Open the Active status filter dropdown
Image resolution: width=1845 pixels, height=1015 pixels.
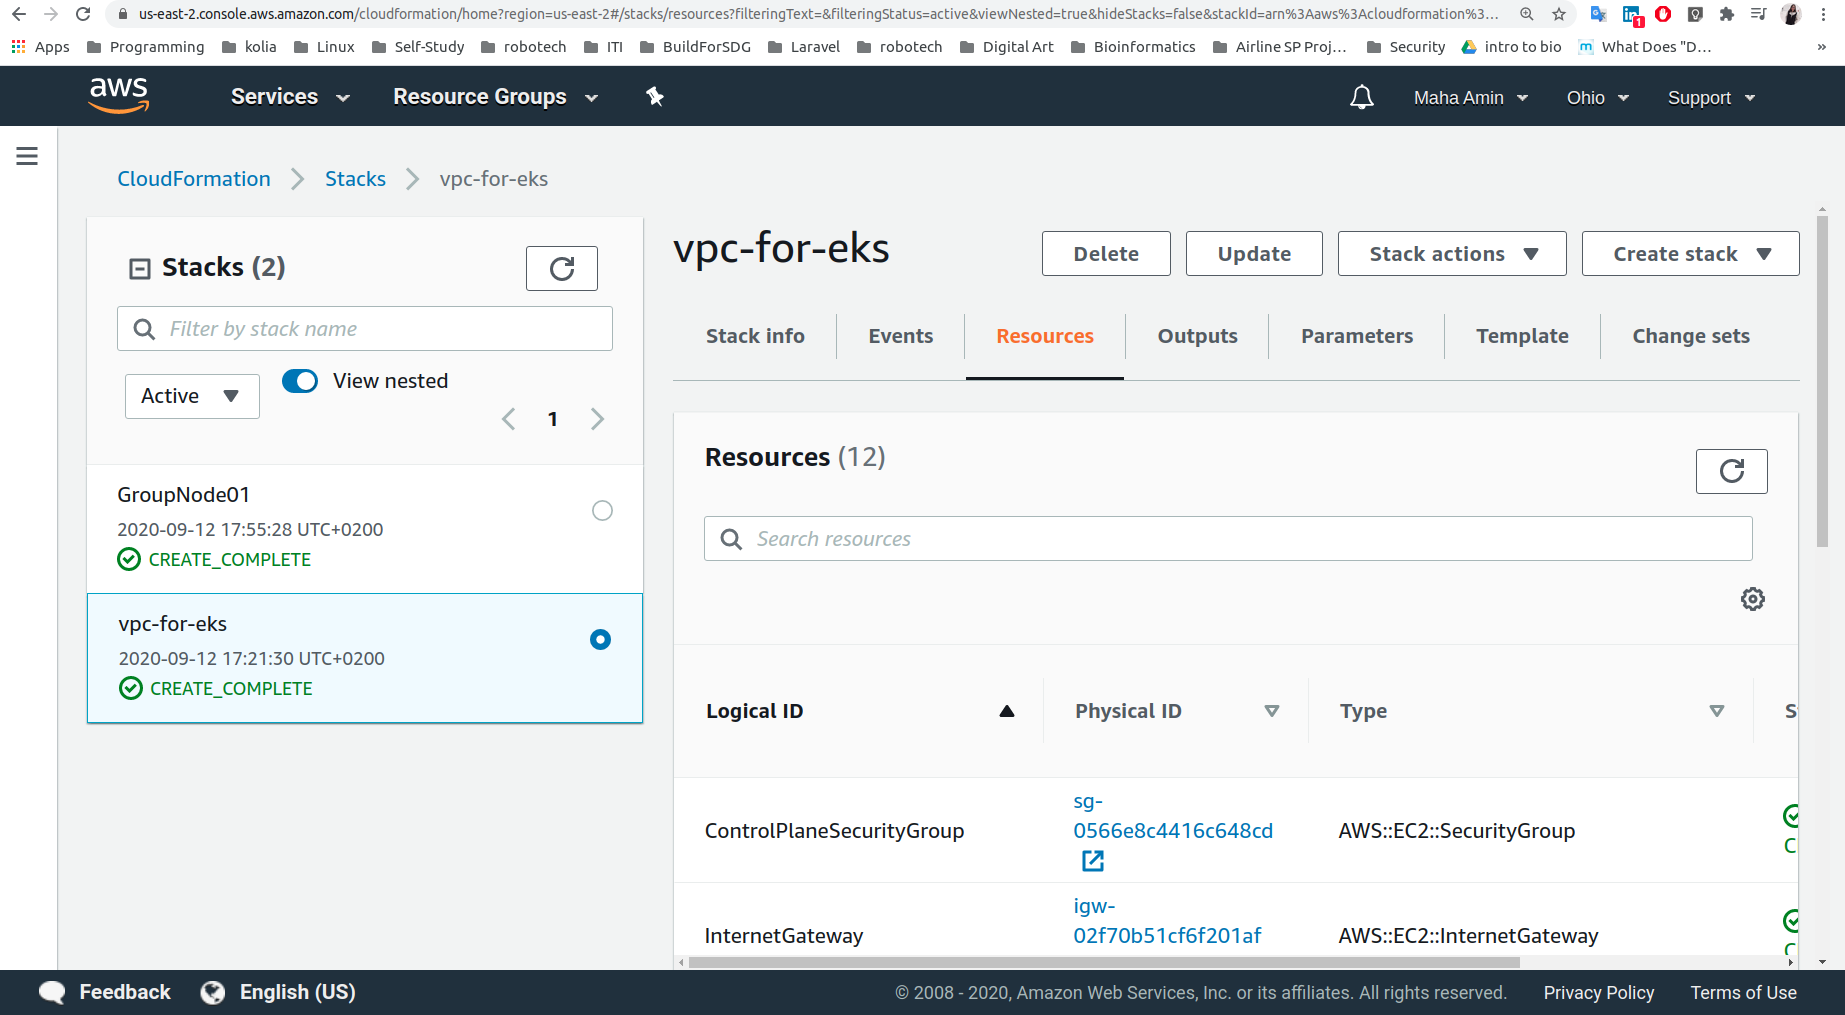coord(192,396)
